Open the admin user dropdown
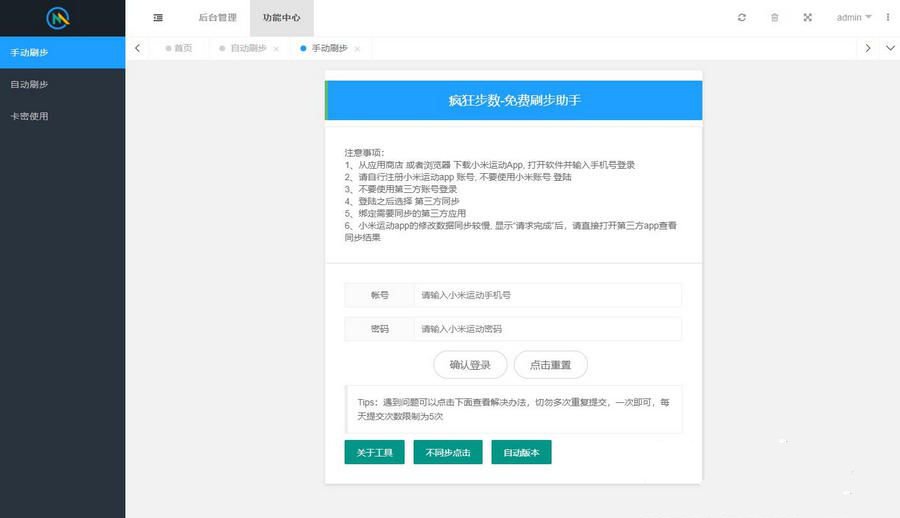This screenshot has height=518, width=900. pos(854,17)
